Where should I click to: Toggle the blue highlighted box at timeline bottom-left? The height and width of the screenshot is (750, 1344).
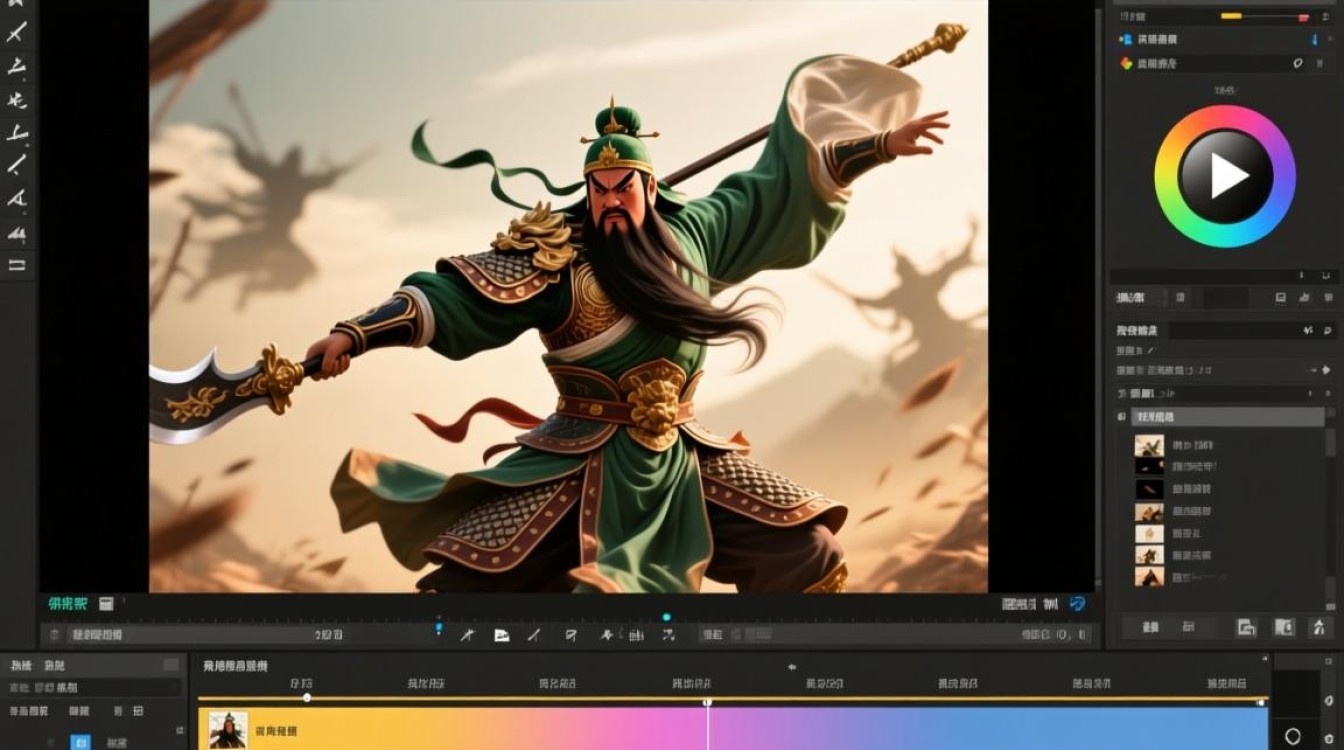click(81, 742)
